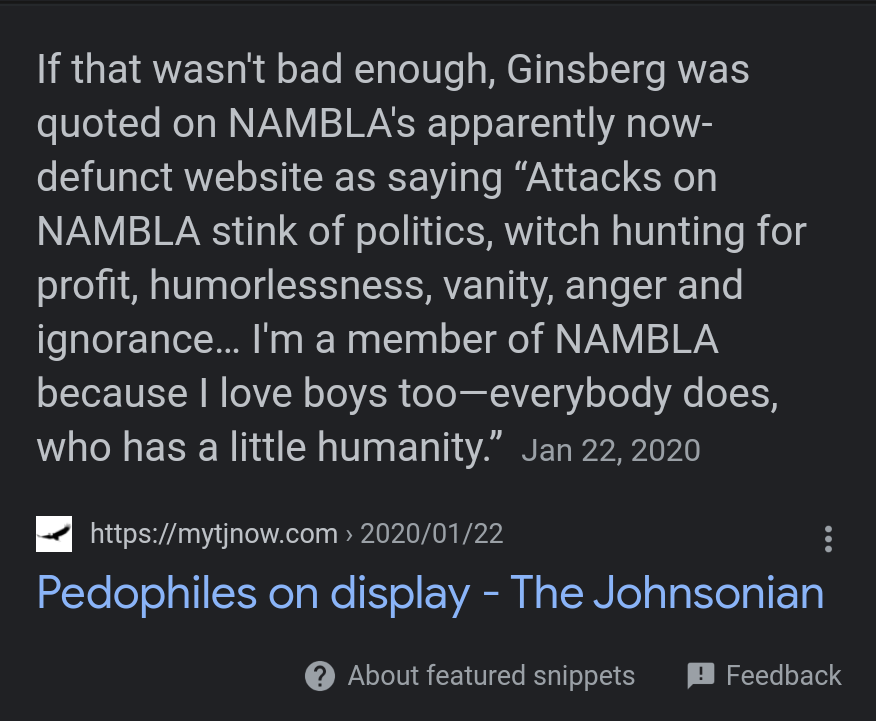Open the three-dot result options menu
The height and width of the screenshot is (721, 876).
828,539
